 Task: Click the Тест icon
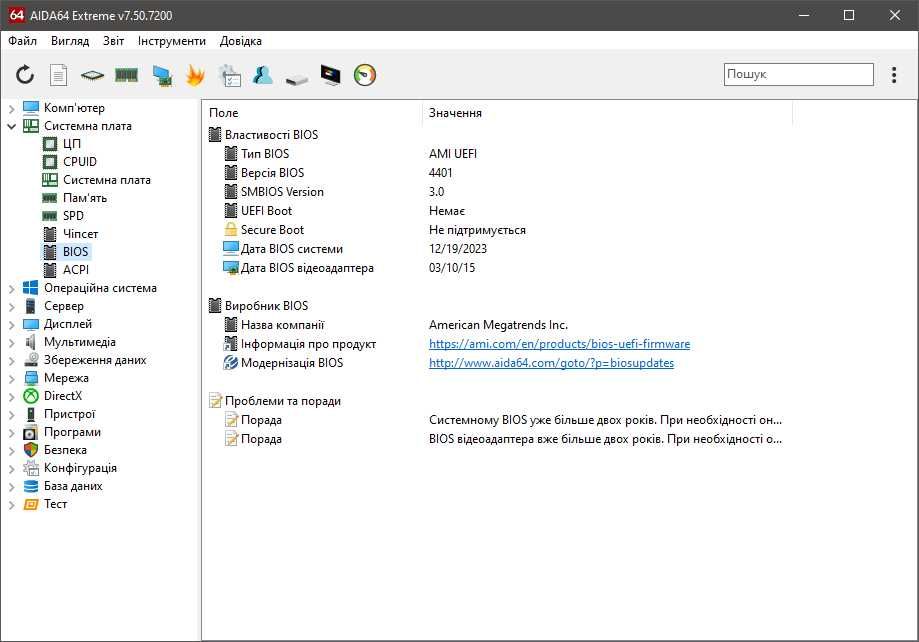click(x=30, y=504)
